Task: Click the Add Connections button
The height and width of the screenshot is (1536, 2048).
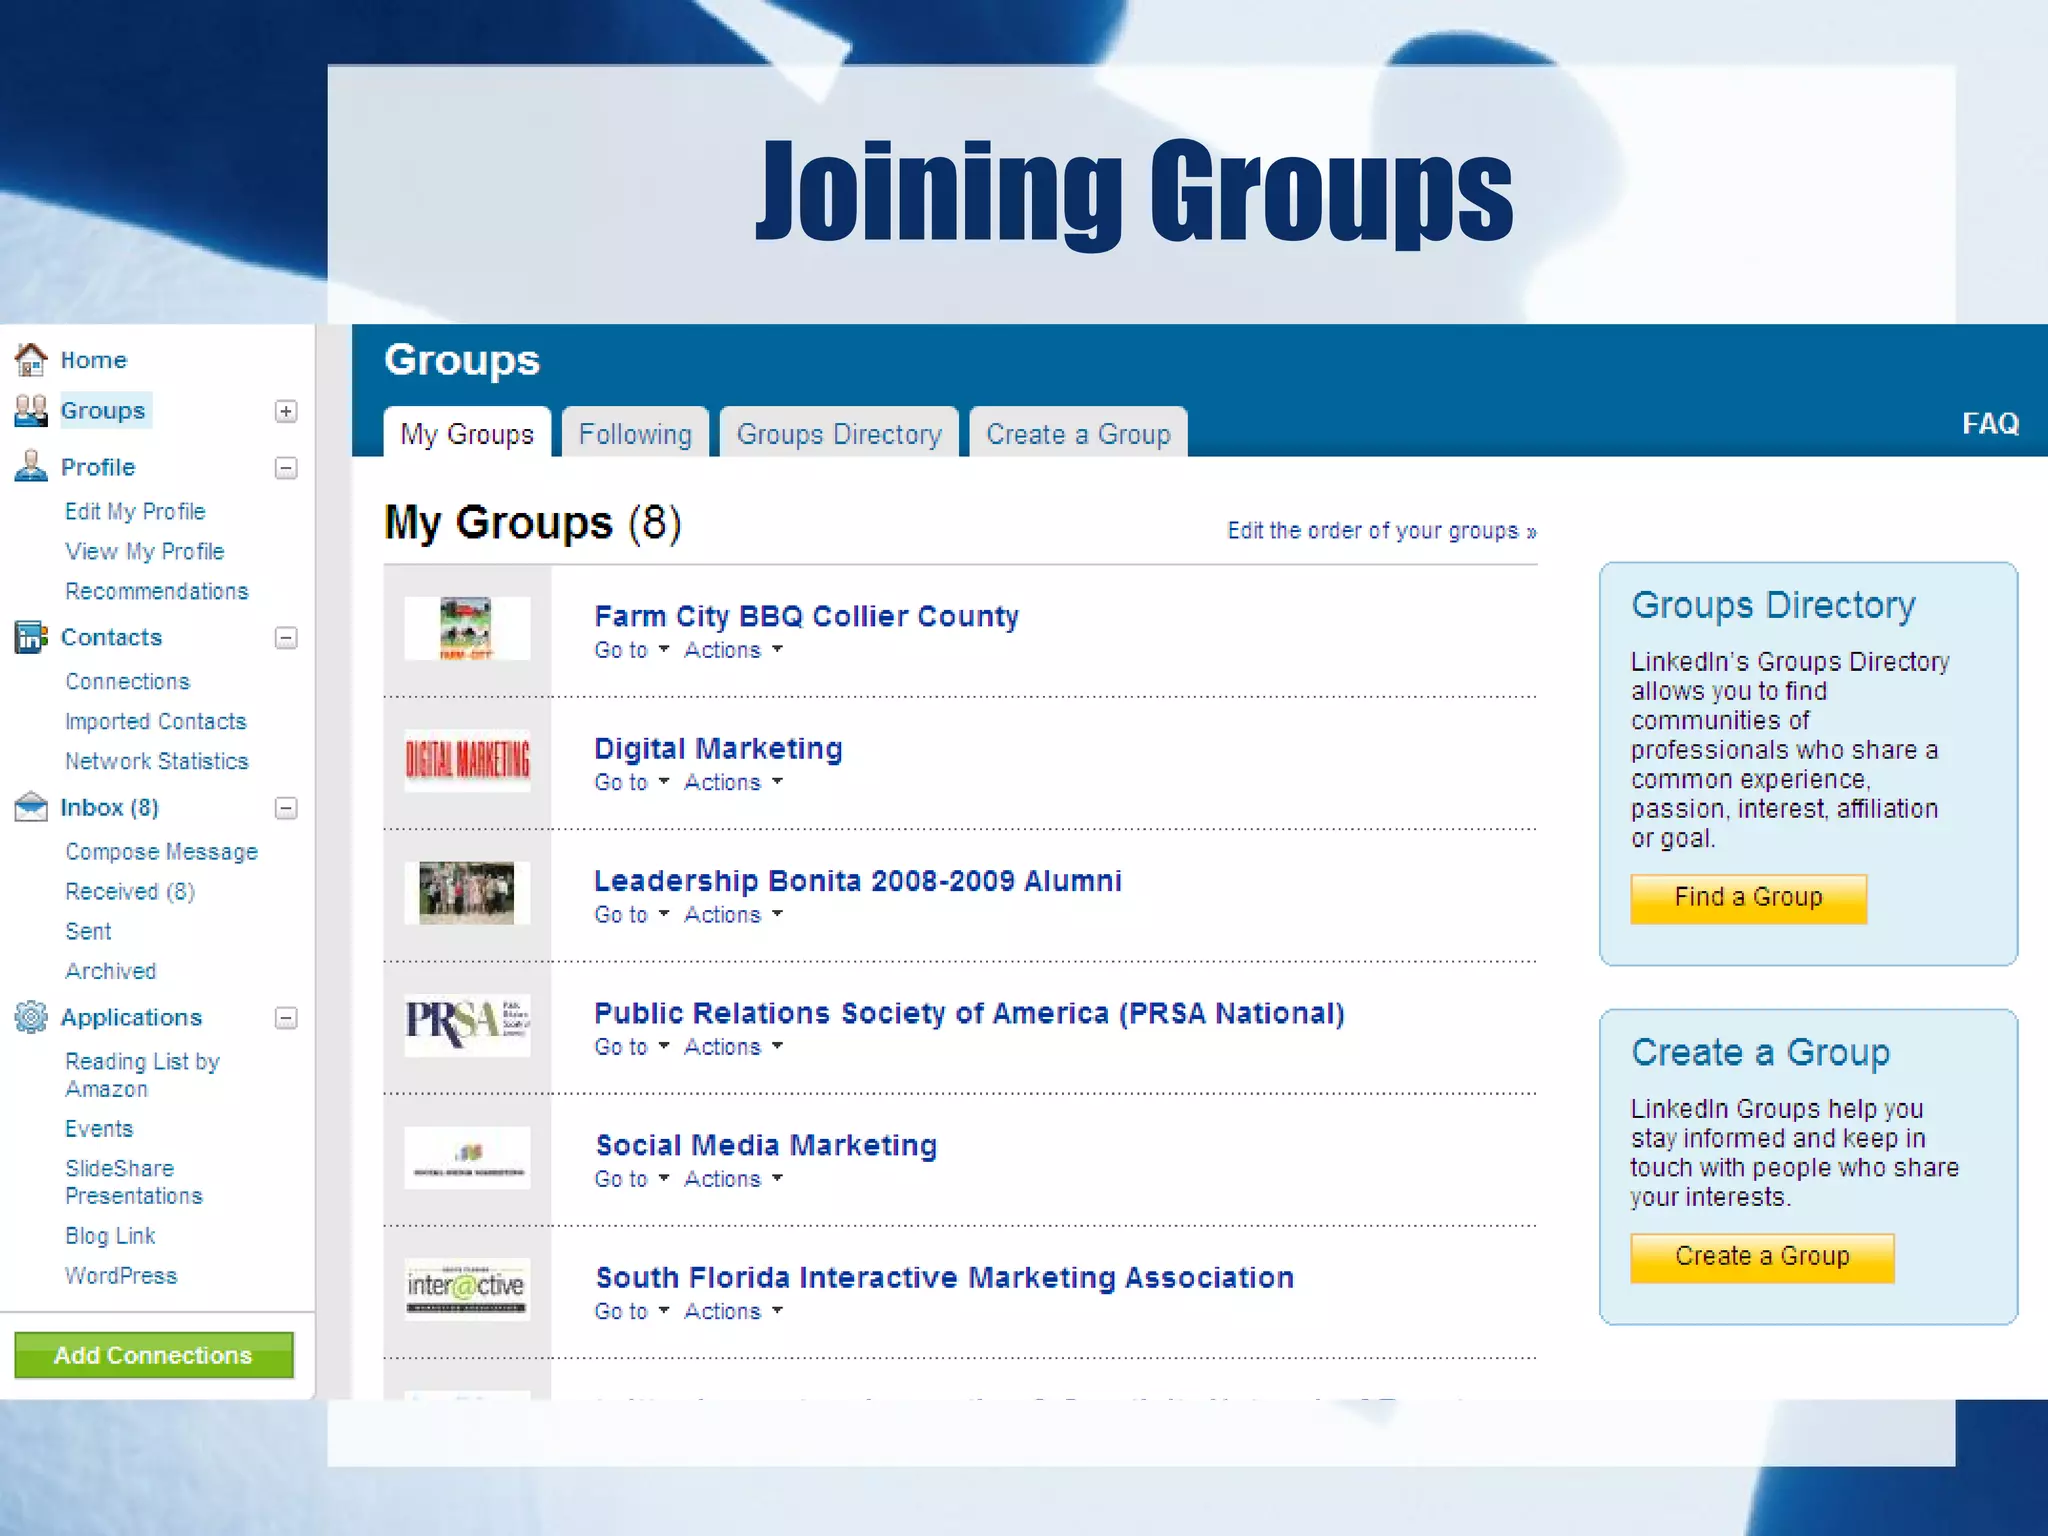Action: pyautogui.click(x=154, y=1355)
